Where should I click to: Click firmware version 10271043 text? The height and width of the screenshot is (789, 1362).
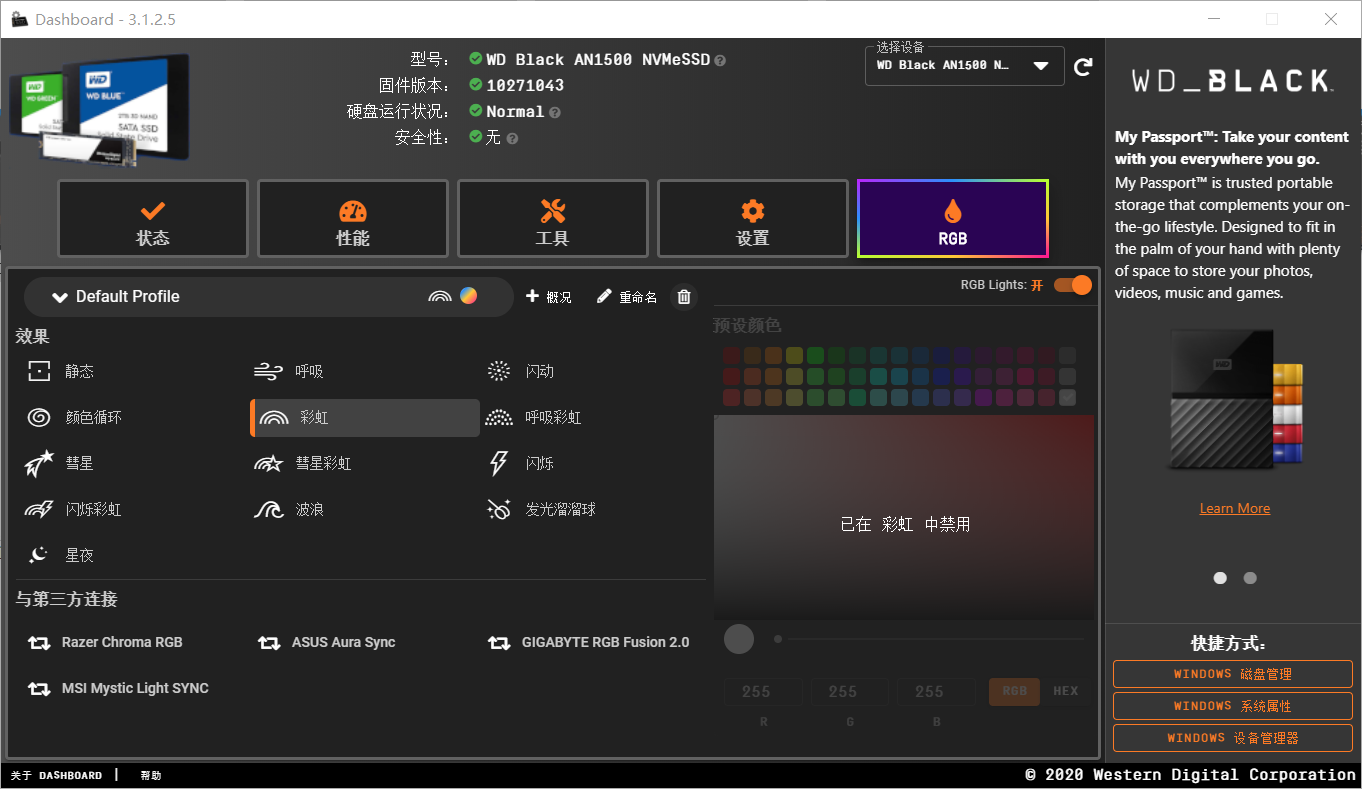pyautogui.click(x=525, y=86)
